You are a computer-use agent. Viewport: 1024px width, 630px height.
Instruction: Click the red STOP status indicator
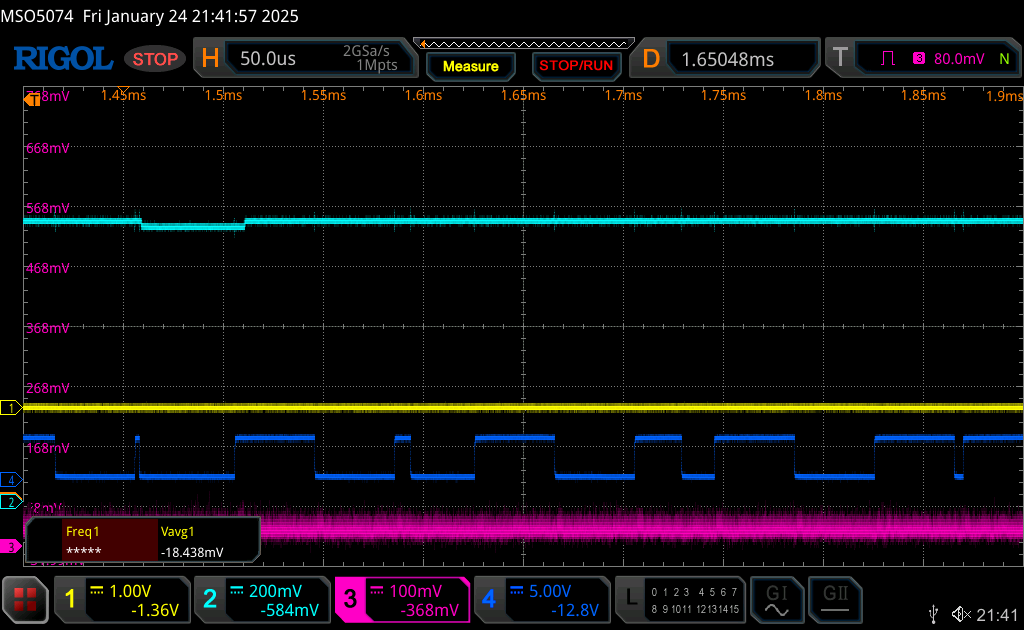pyautogui.click(x=155, y=59)
